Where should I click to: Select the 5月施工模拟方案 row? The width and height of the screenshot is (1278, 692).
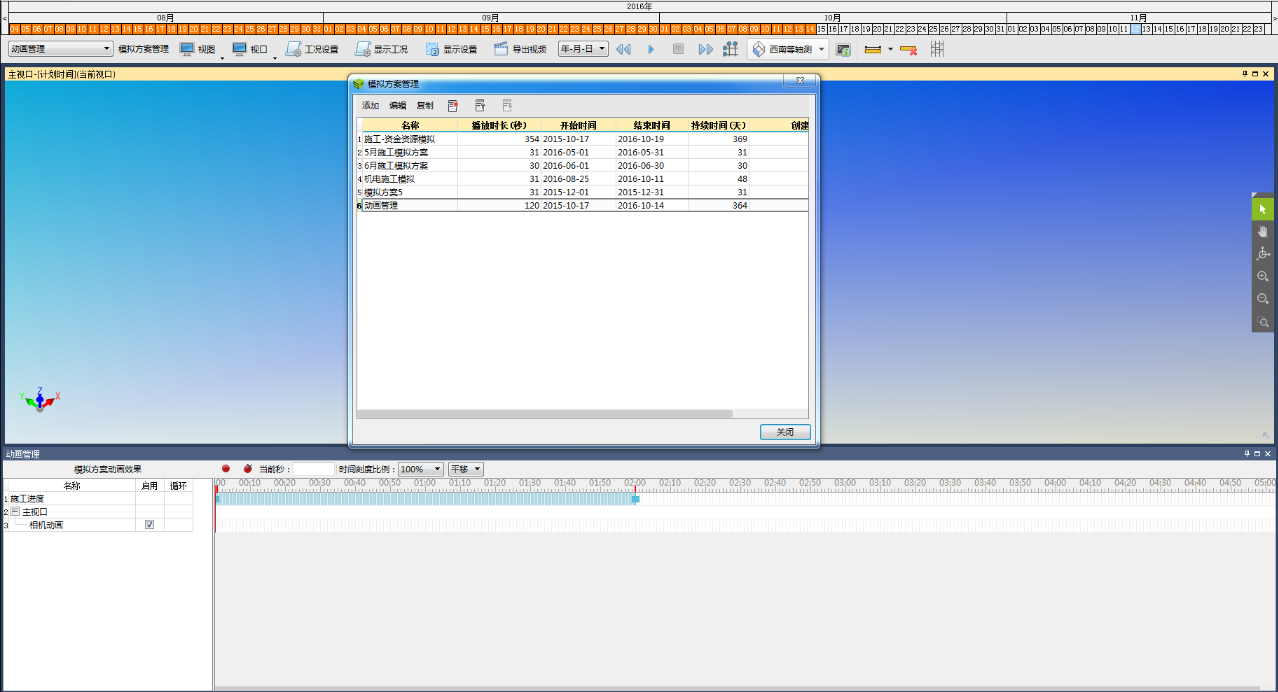tap(582, 152)
